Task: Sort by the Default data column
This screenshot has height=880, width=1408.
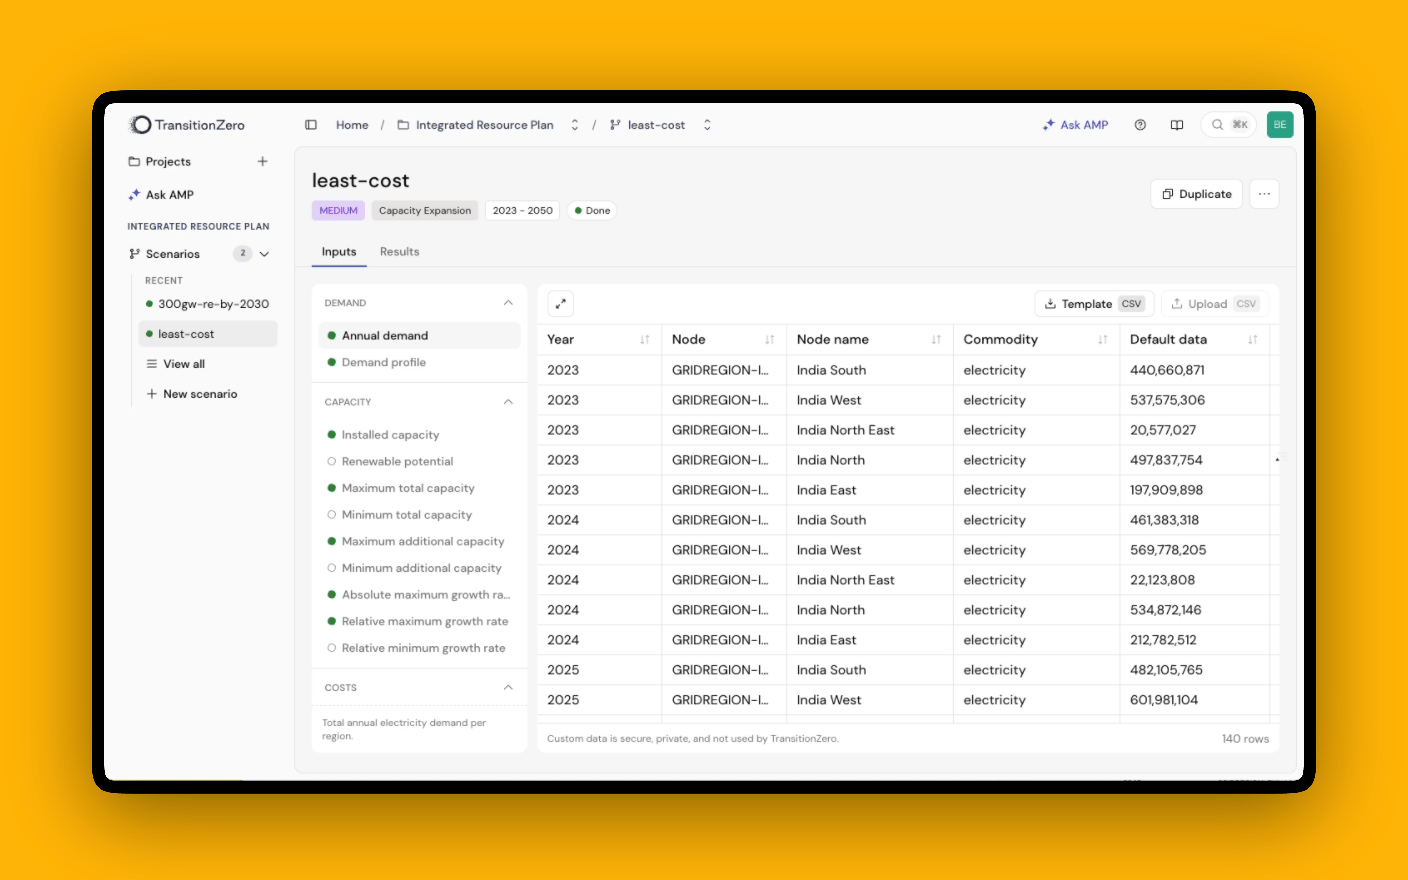Action: (x=1253, y=340)
